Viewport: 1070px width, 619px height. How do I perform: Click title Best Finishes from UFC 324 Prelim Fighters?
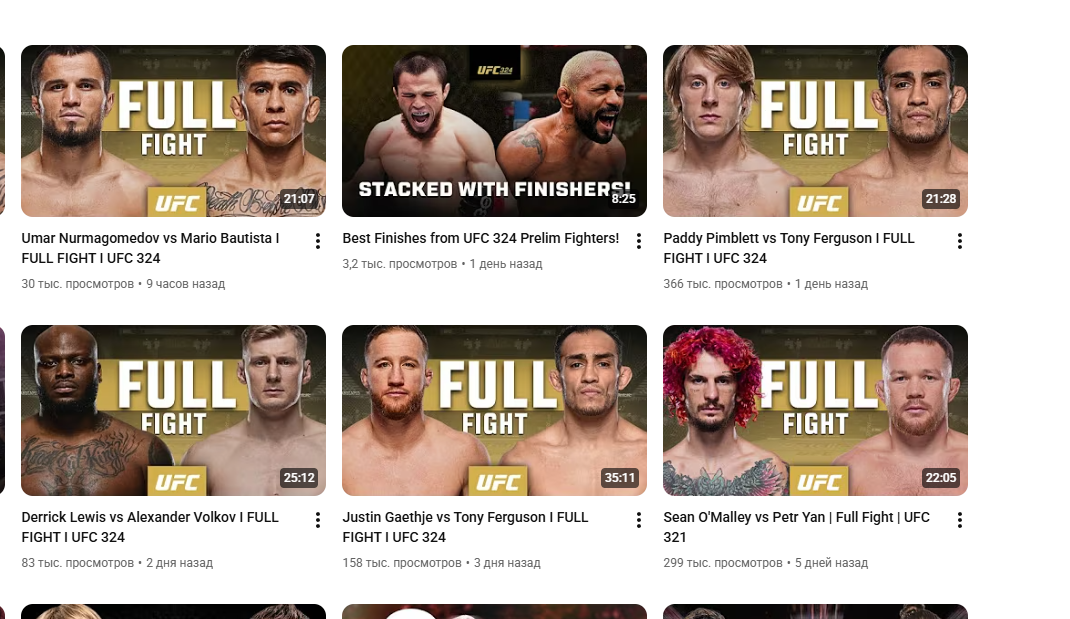coord(480,238)
